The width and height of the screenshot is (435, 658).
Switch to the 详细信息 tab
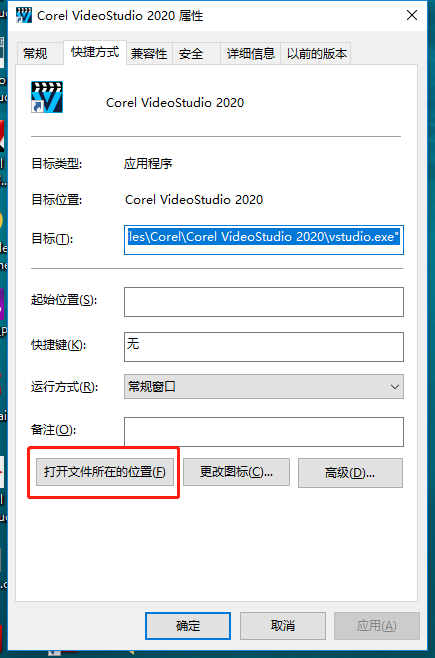tap(250, 54)
